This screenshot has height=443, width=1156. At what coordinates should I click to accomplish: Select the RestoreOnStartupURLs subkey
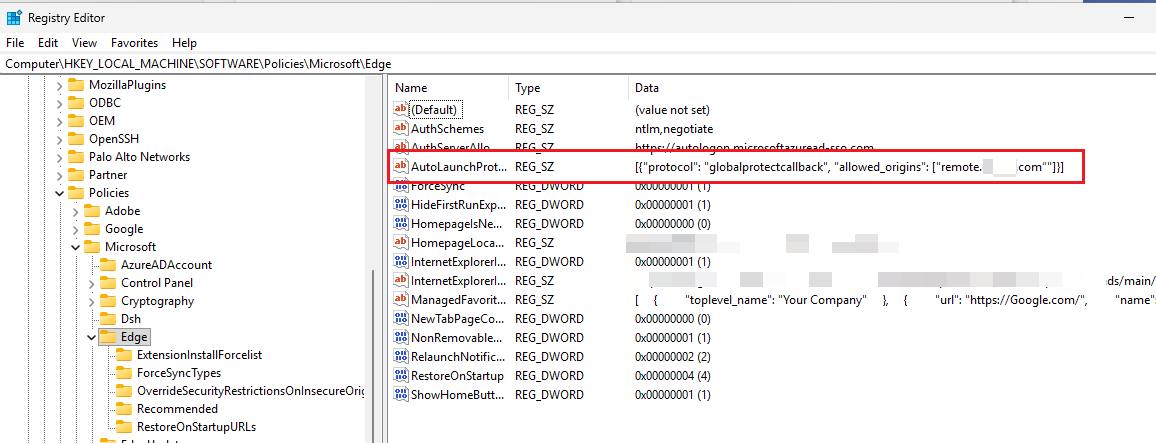tap(196, 427)
